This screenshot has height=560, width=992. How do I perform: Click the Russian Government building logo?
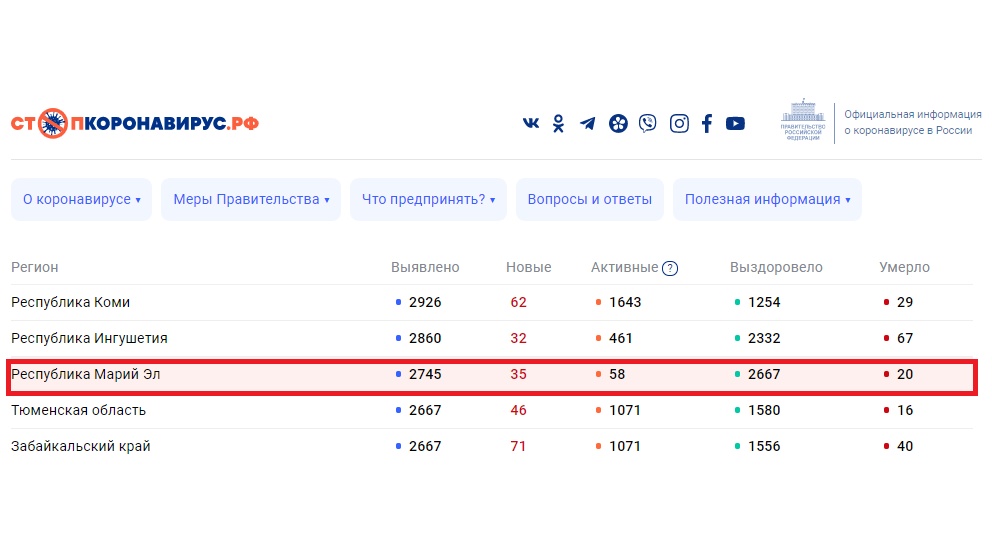(x=804, y=122)
